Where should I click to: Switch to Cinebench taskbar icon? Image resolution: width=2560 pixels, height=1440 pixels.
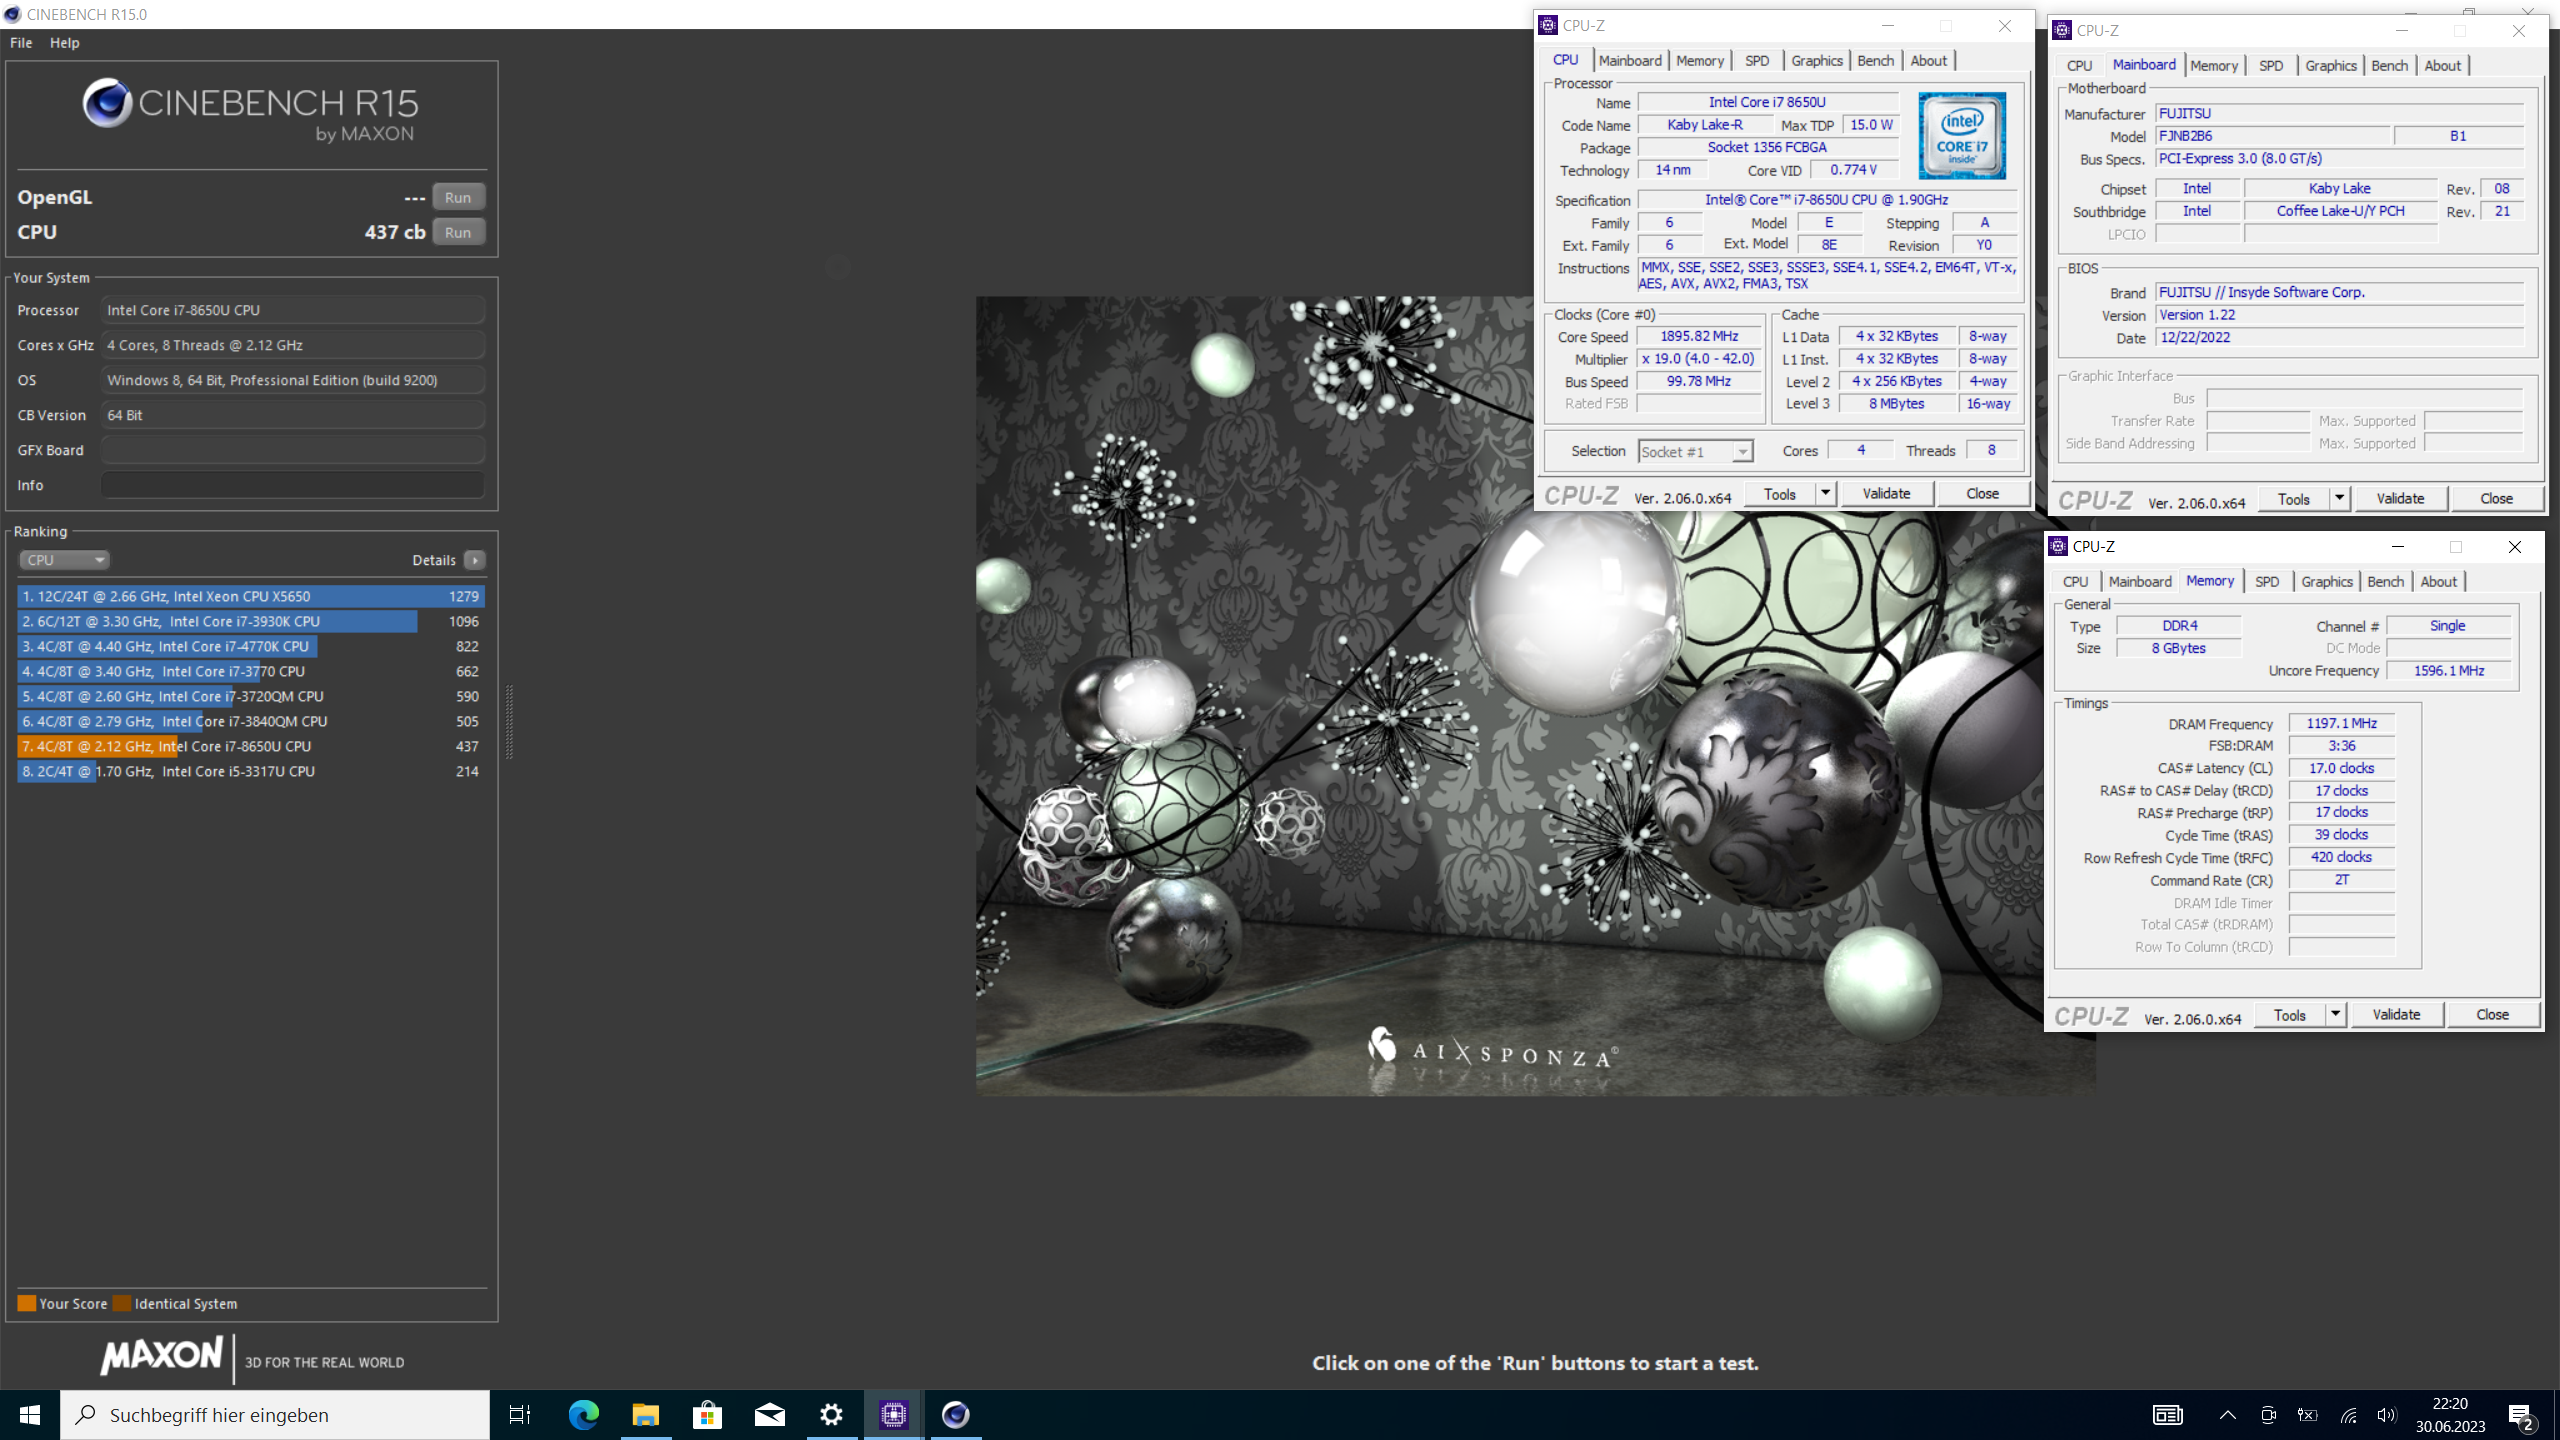coord(955,1415)
